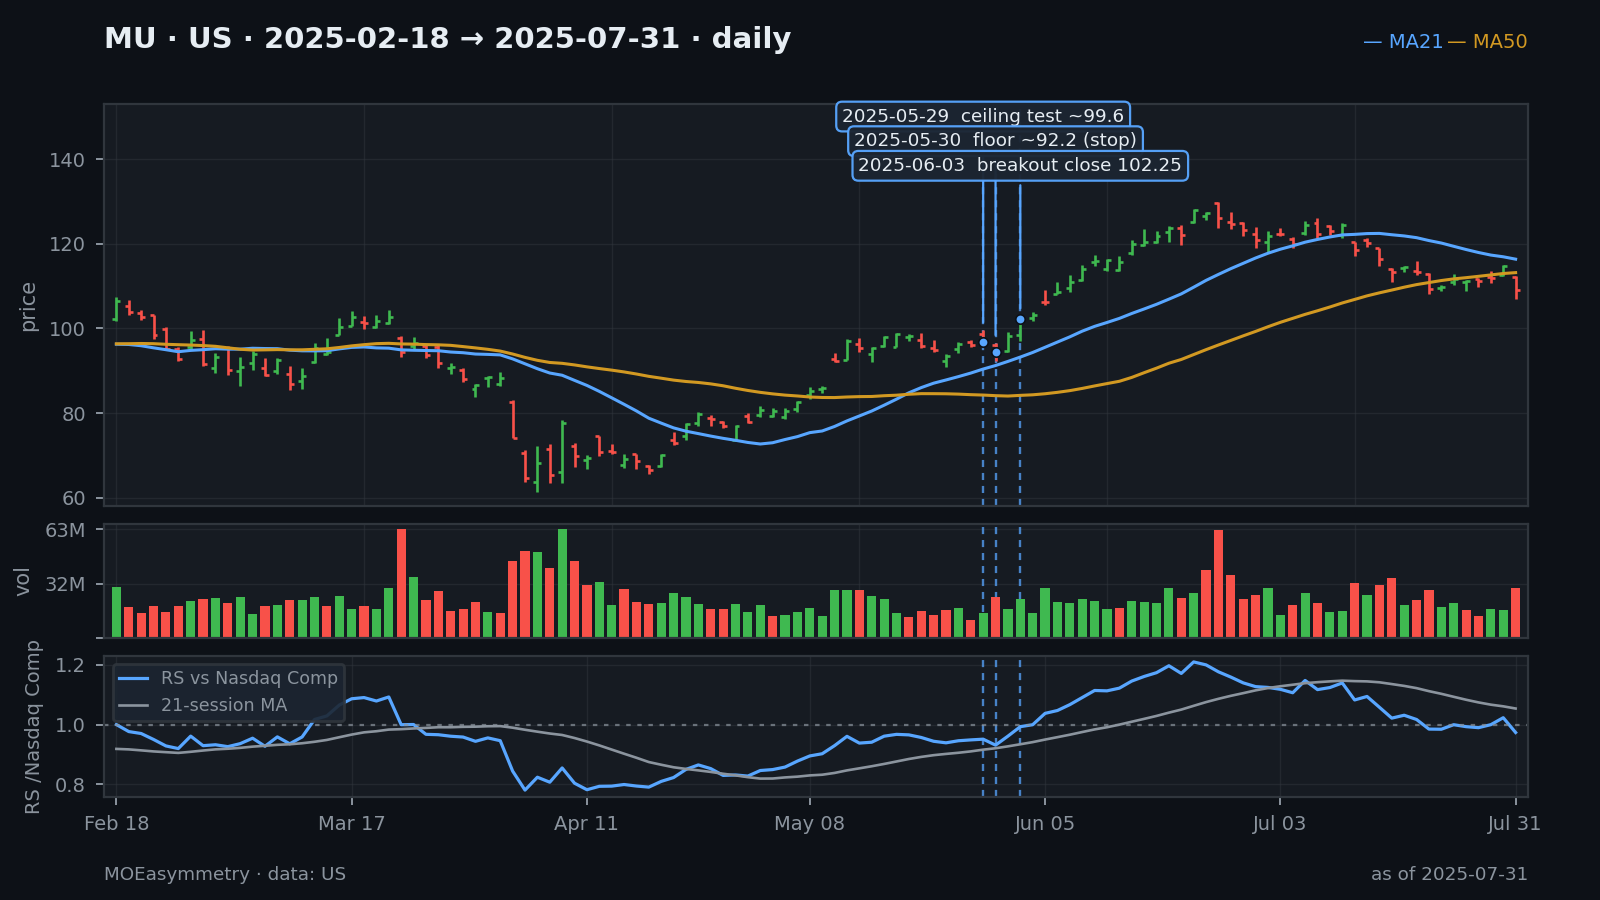Click the chart title MU · US daily
1600x900 pixels.
448,39
